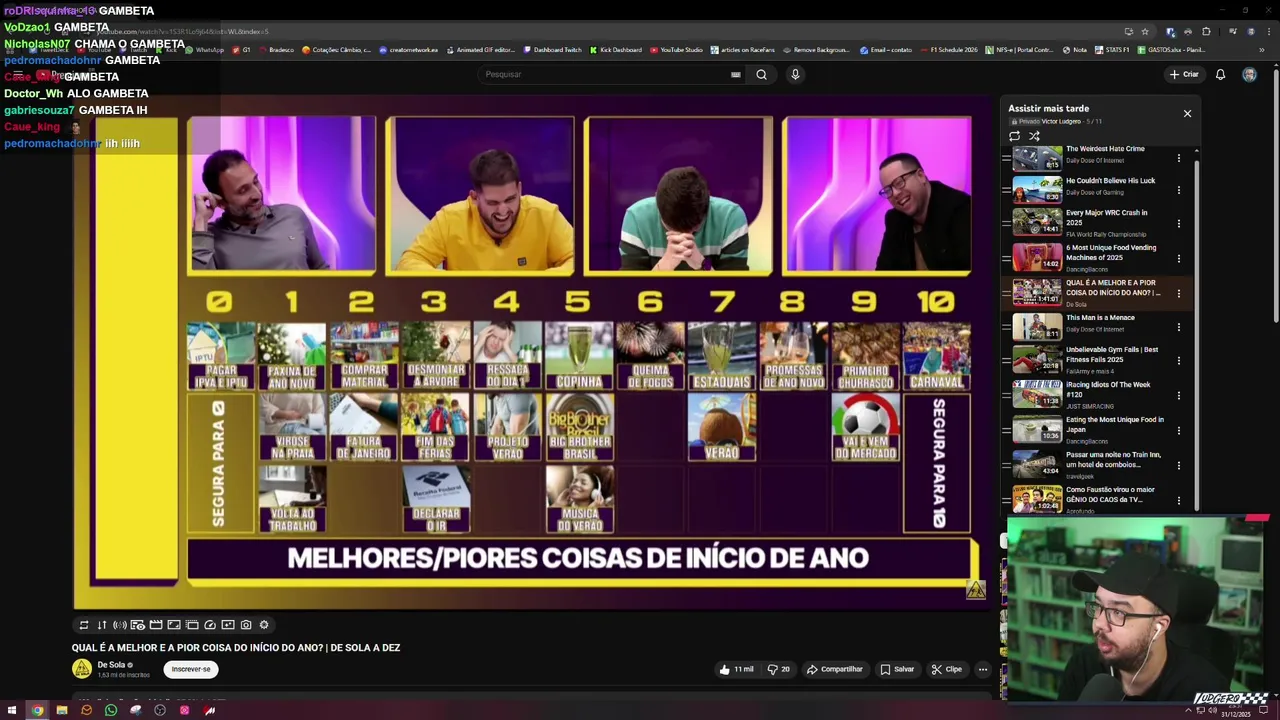The image size is (1280, 720).
Task: Open options for Eating the Most Unique Food
Action: click(1178, 430)
